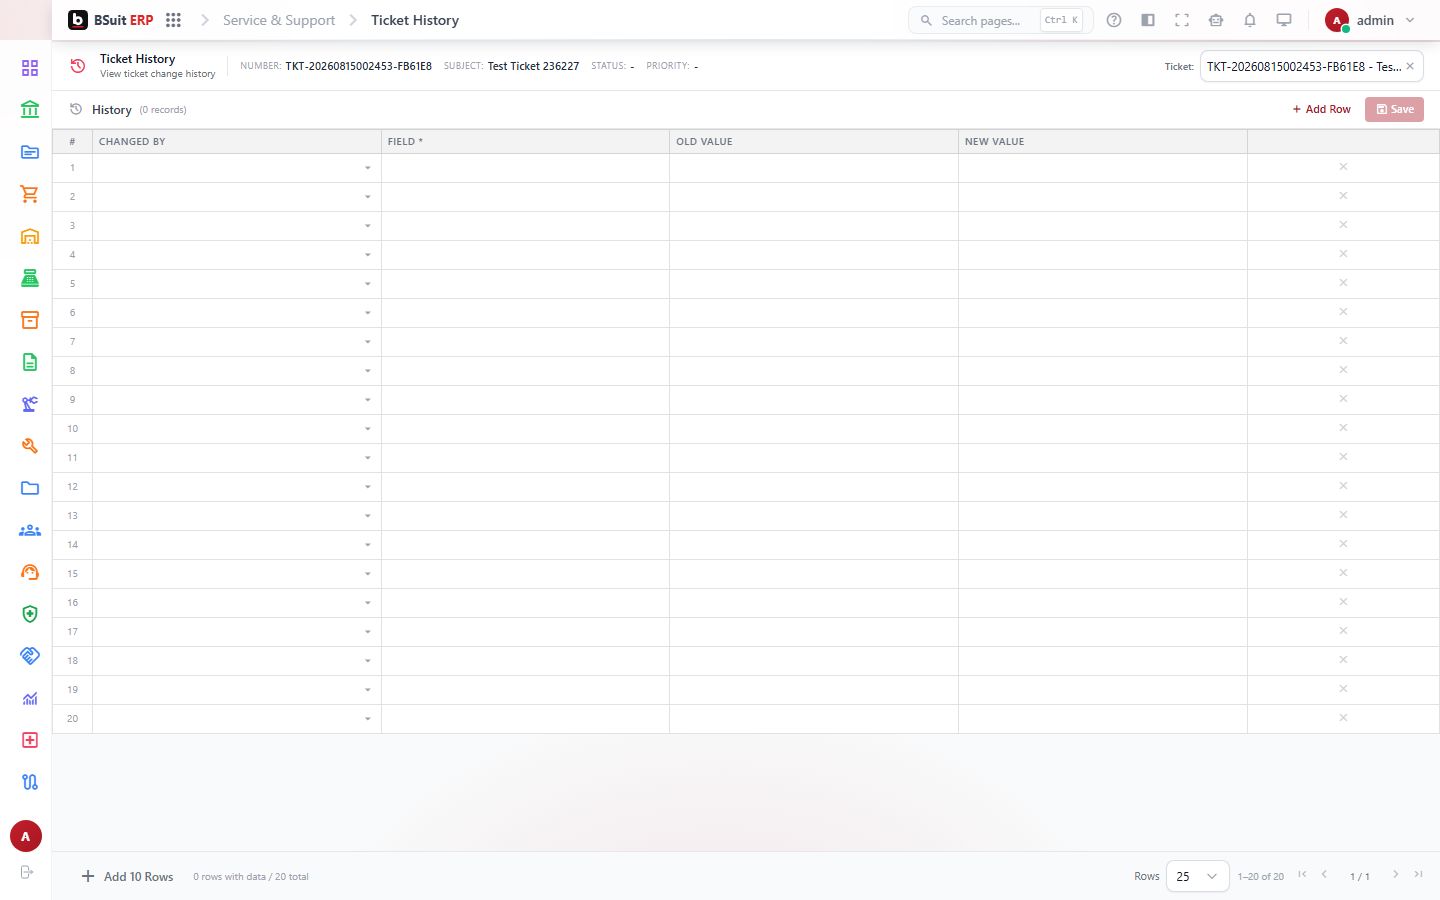Click the Add Row button
This screenshot has height=900, width=1440.
[x=1321, y=109]
